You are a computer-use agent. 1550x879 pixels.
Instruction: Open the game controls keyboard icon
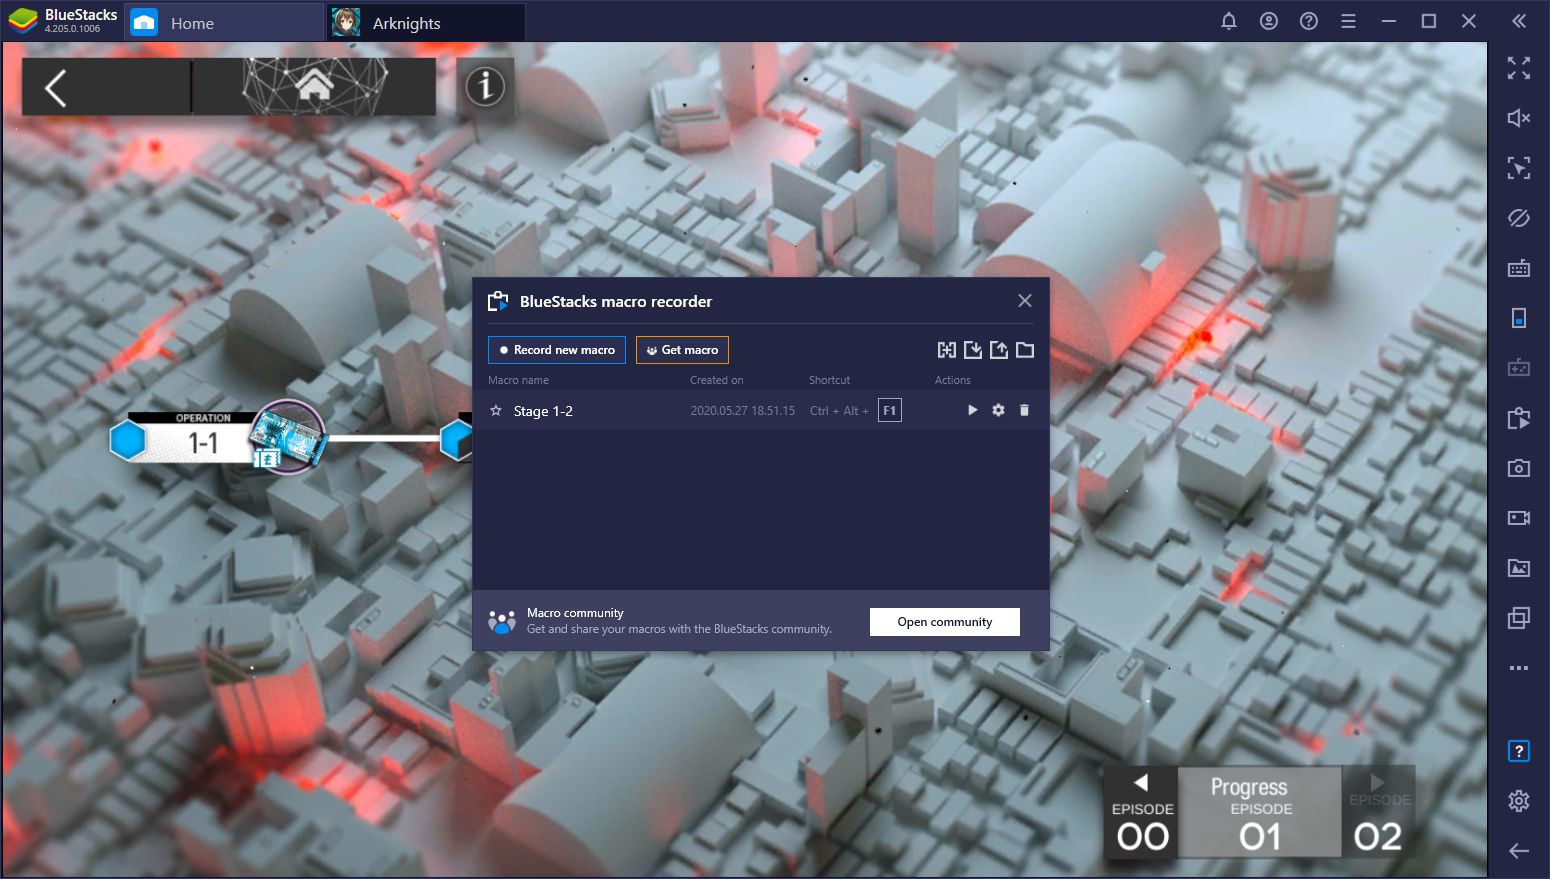(1519, 268)
